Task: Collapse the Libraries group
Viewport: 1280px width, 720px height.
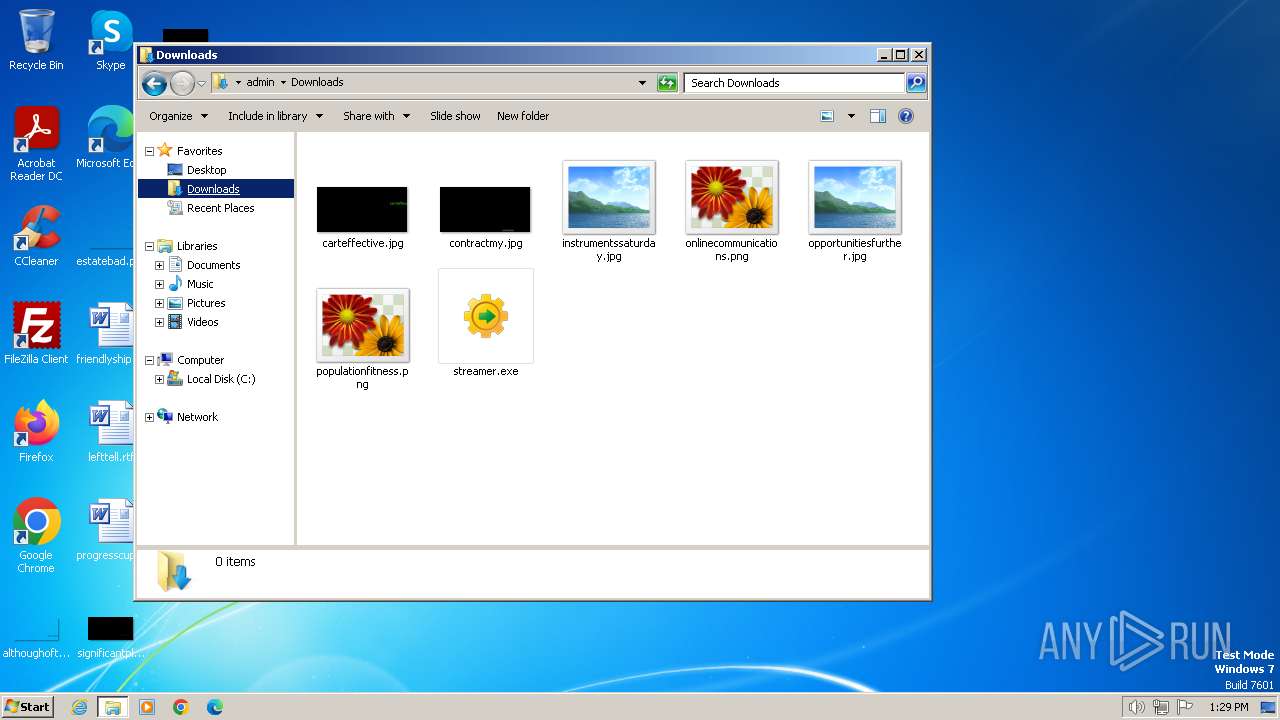Action: [x=149, y=246]
